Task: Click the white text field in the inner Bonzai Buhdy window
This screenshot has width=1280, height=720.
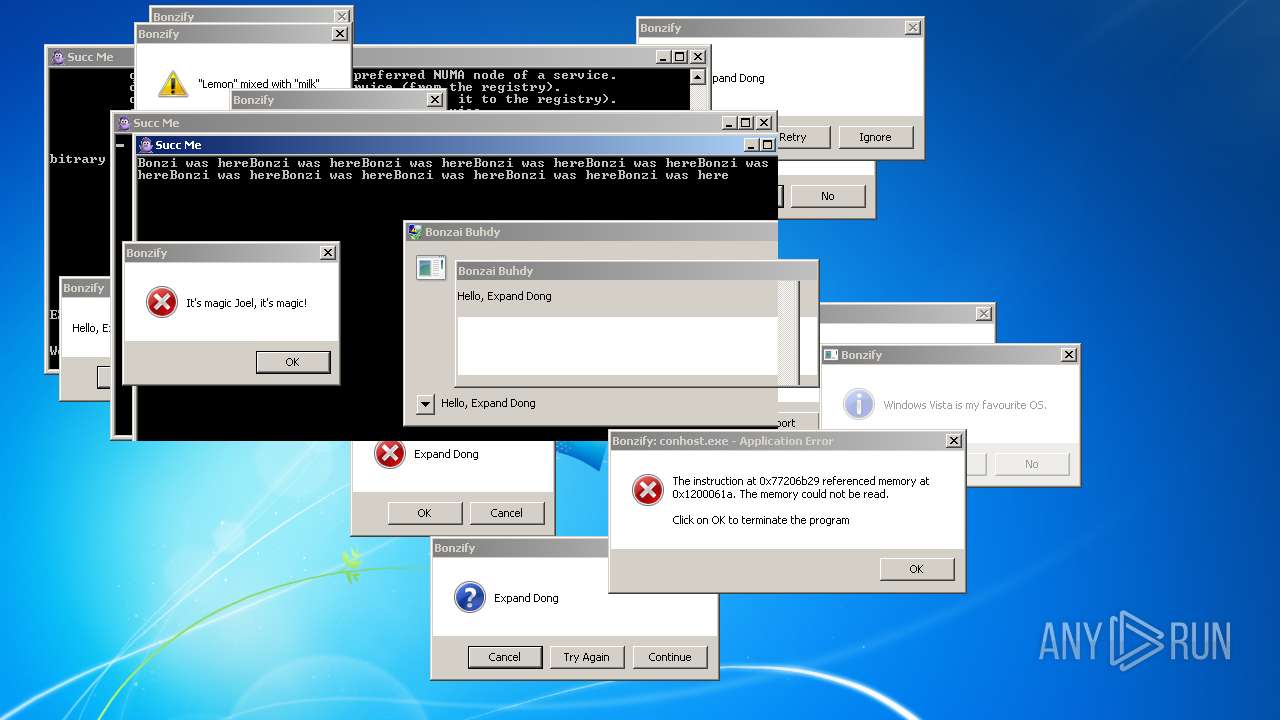Action: pyautogui.click(x=617, y=346)
